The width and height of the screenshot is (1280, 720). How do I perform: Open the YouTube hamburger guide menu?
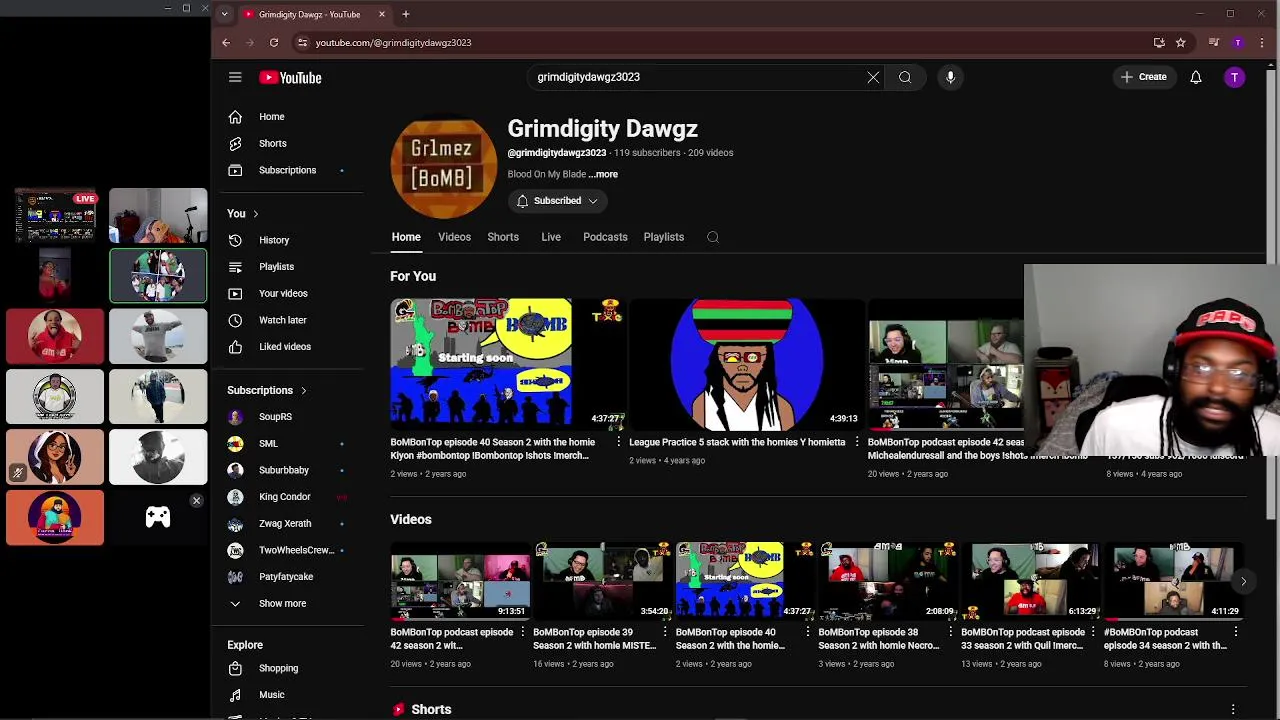pyautogui.click(x=235, y=77)
